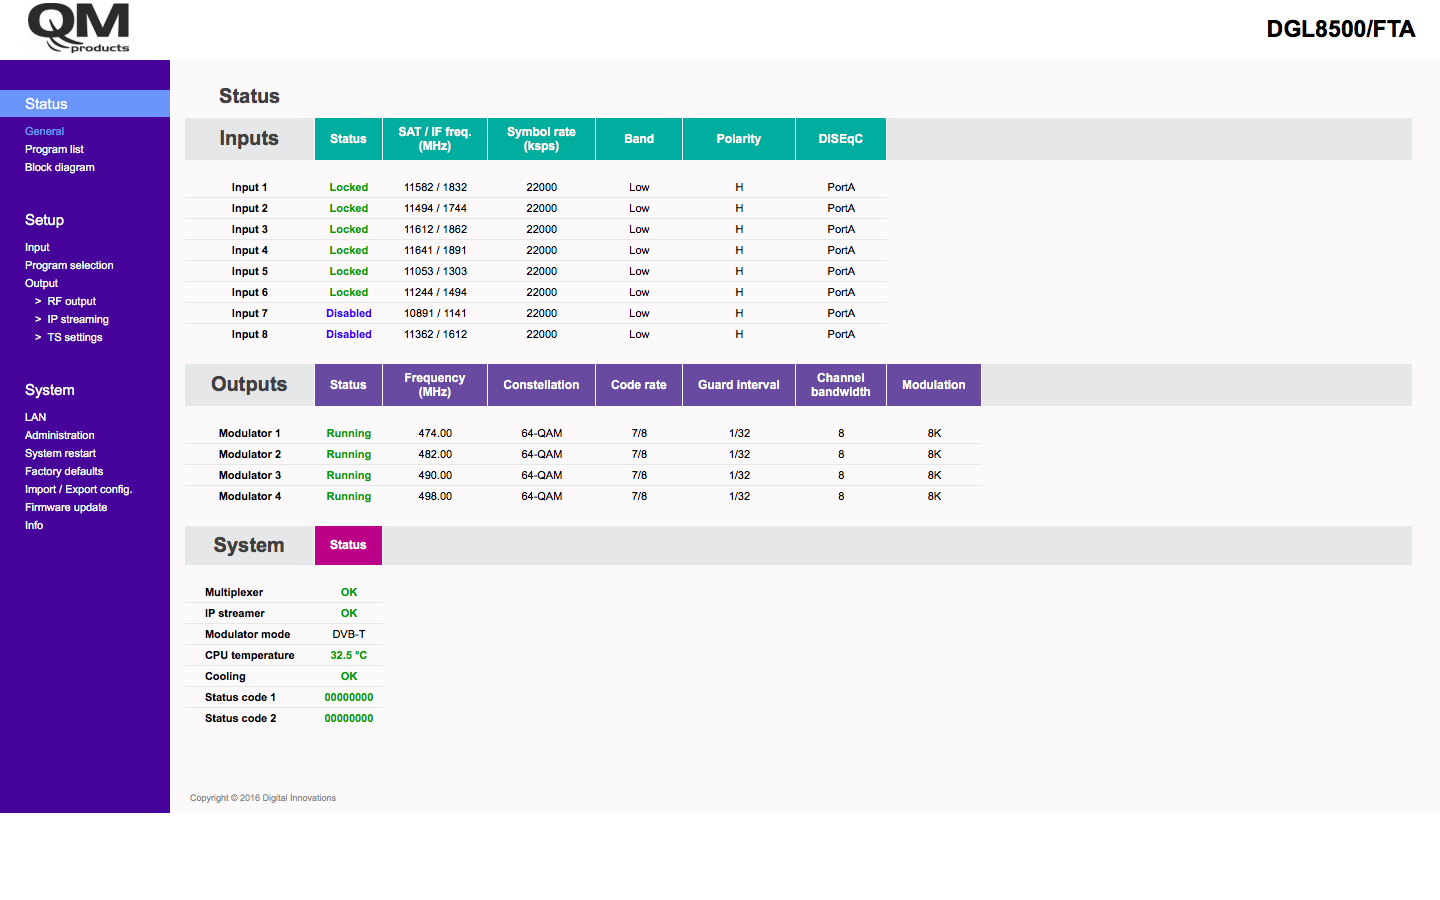Go to the Block diagram page
Image resolution: width=1440 pixels, height=900 pixels.
(59, 167)
